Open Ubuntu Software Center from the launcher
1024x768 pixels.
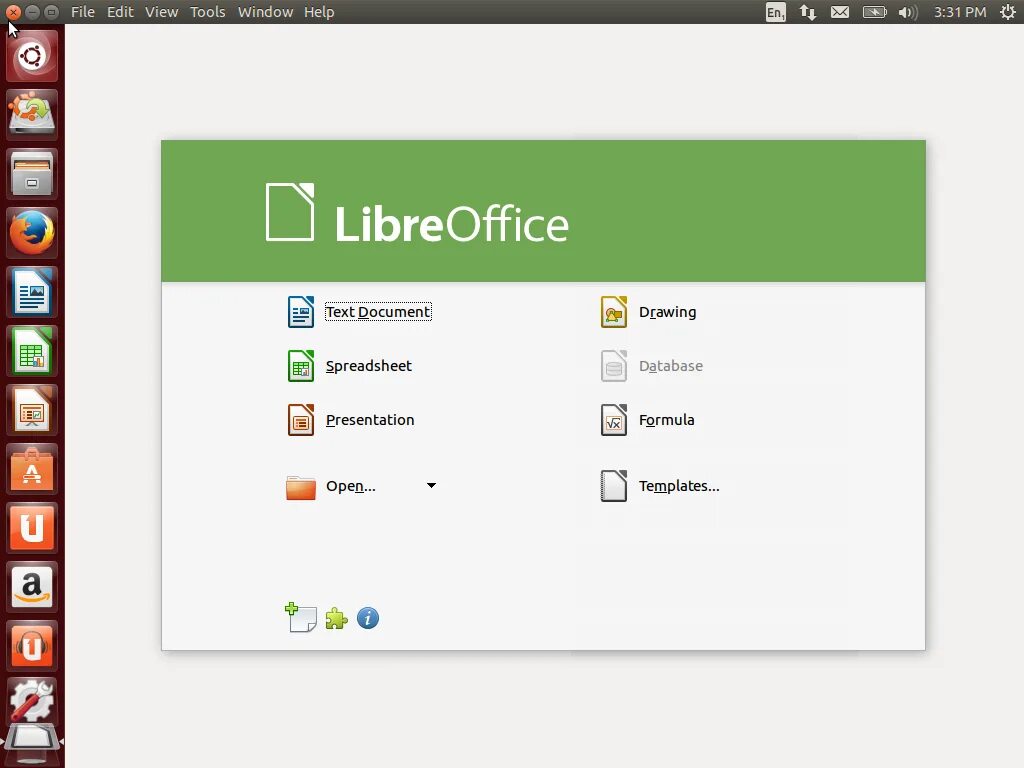32,469
